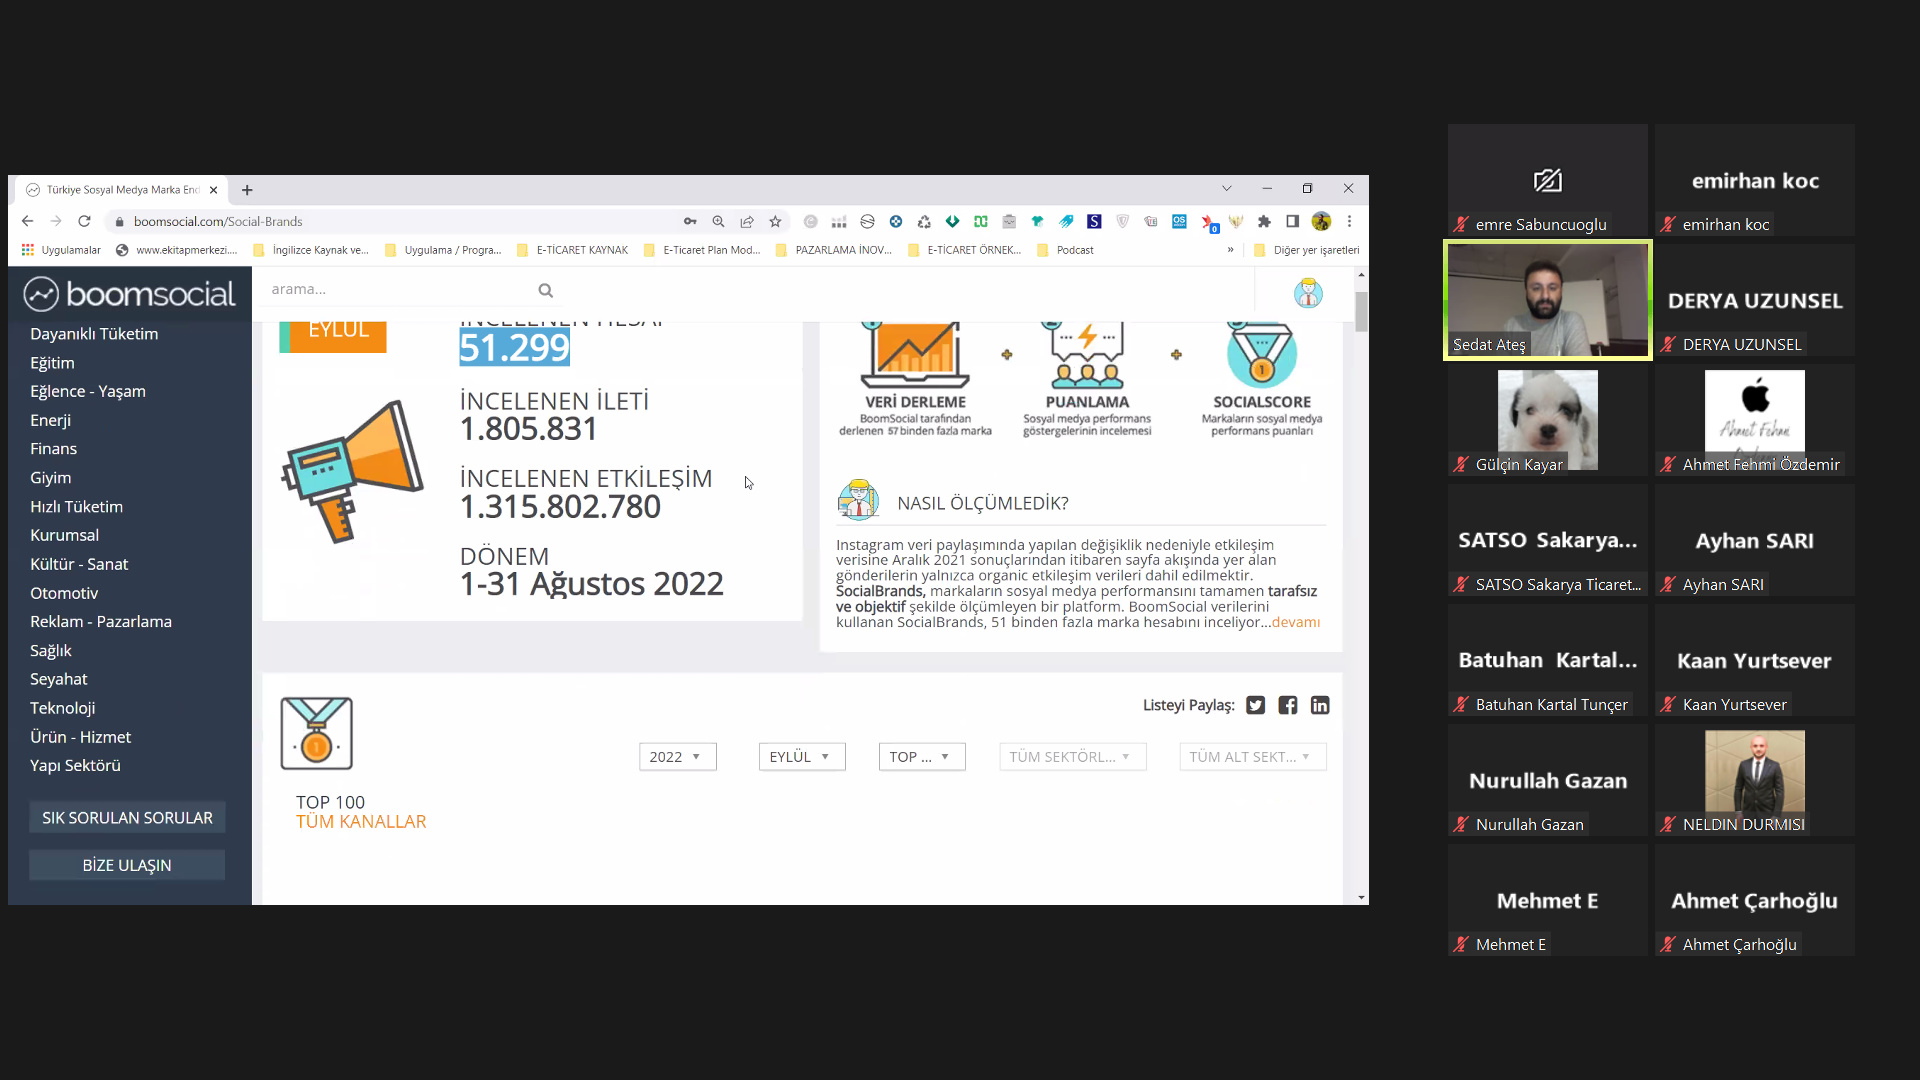Share the list on Facebook
1920x1080 pixels.
tap(1288, 705)
